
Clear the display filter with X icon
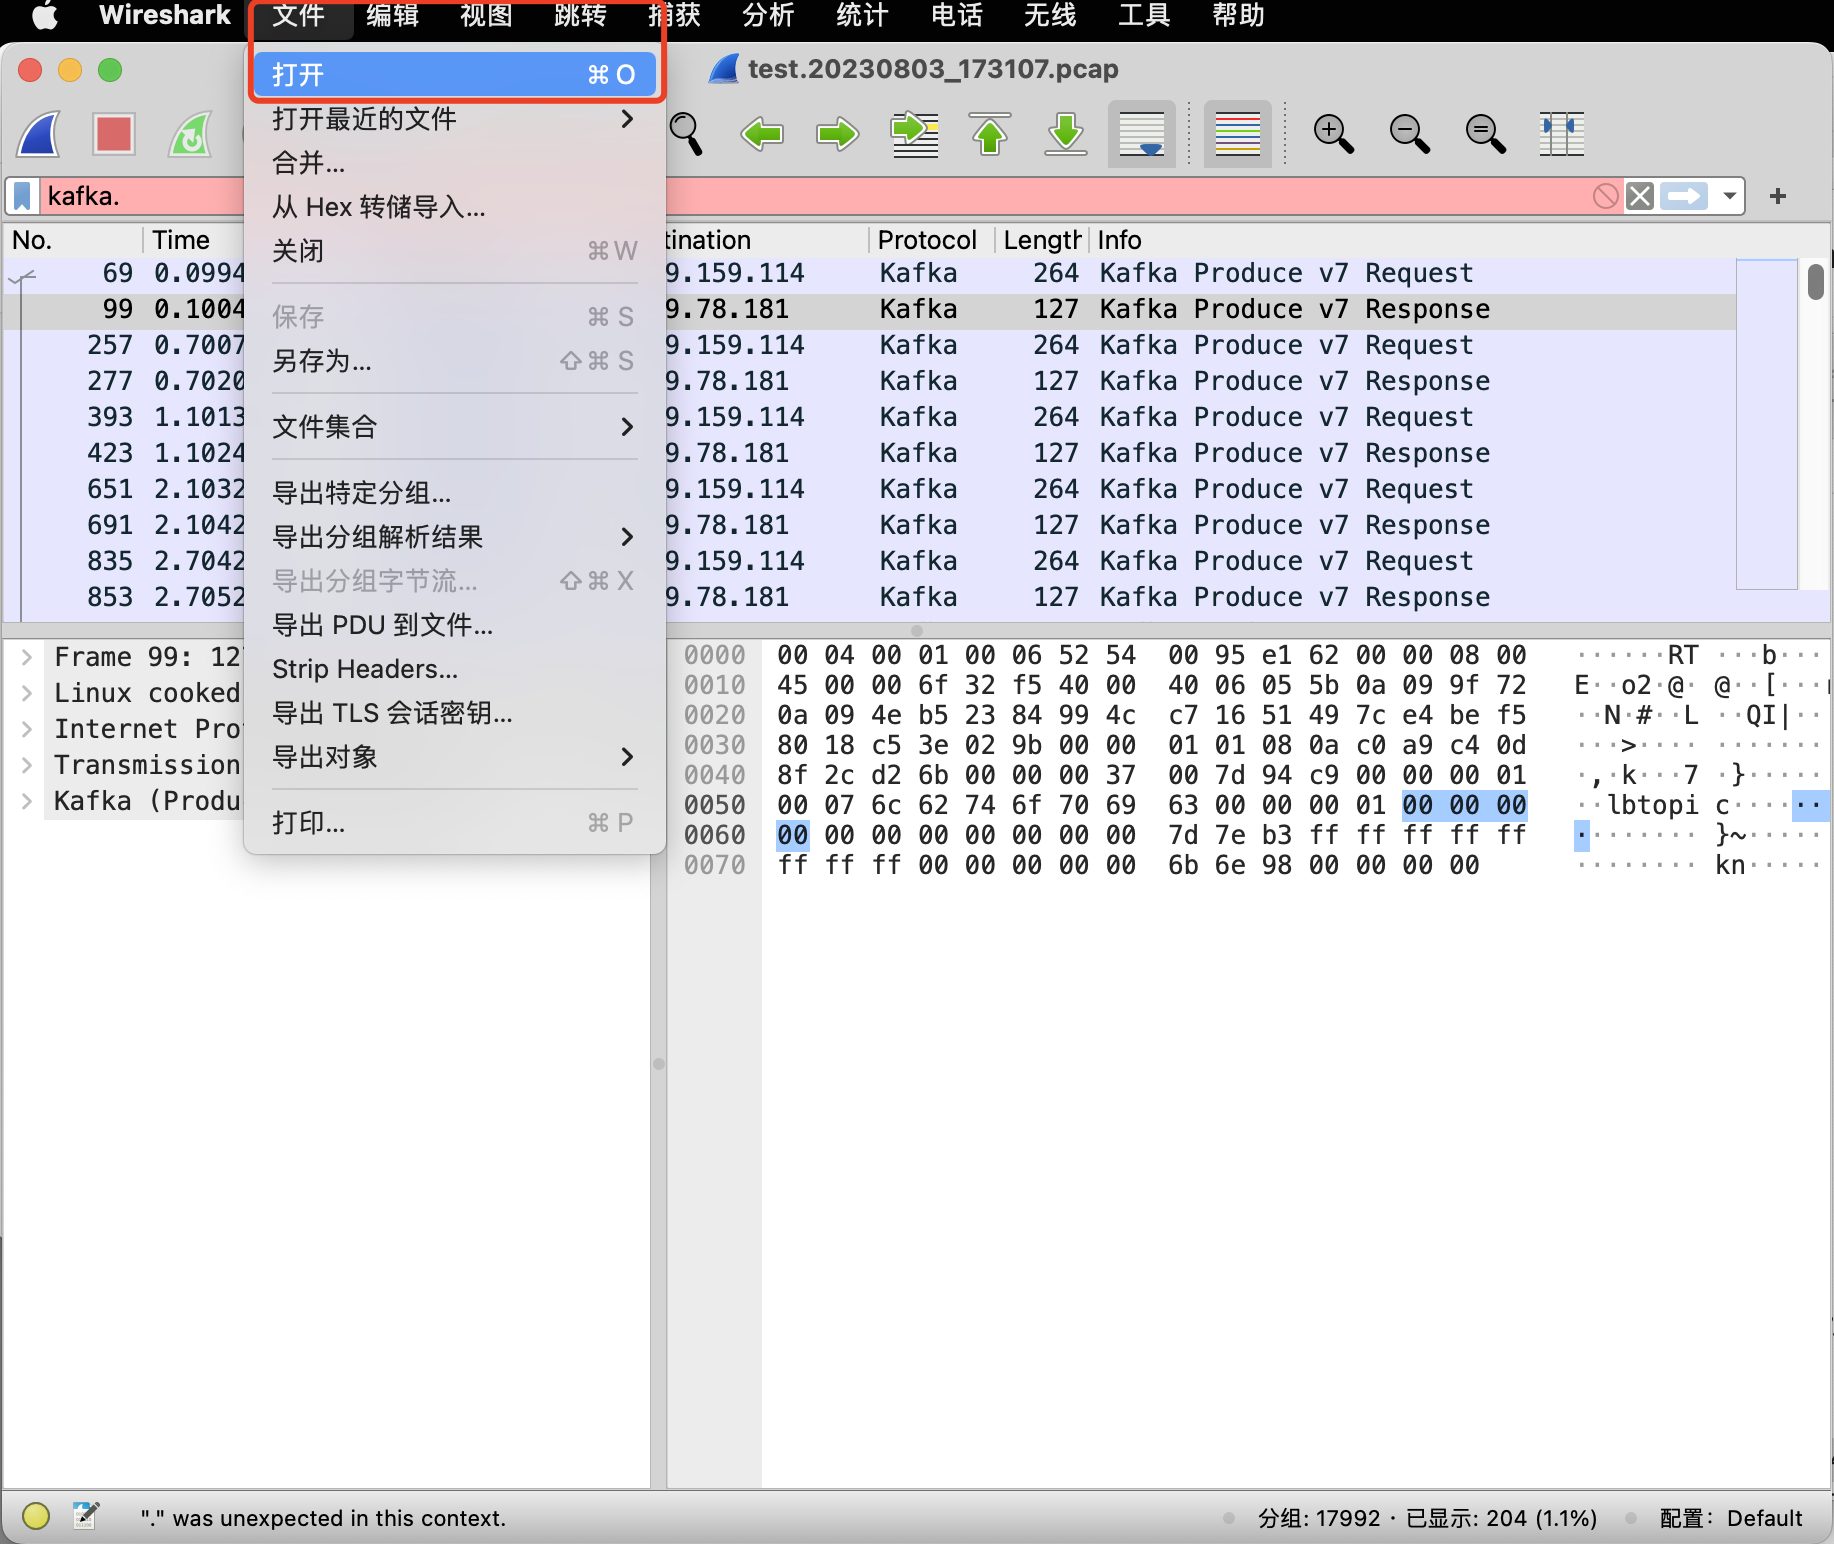pos(1640,196)
